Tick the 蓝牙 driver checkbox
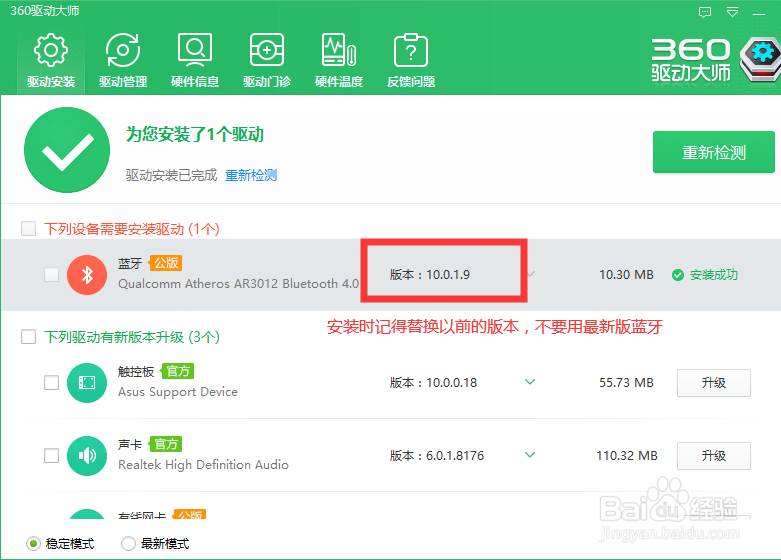This screenshot has width=781, height=560. 51,275
